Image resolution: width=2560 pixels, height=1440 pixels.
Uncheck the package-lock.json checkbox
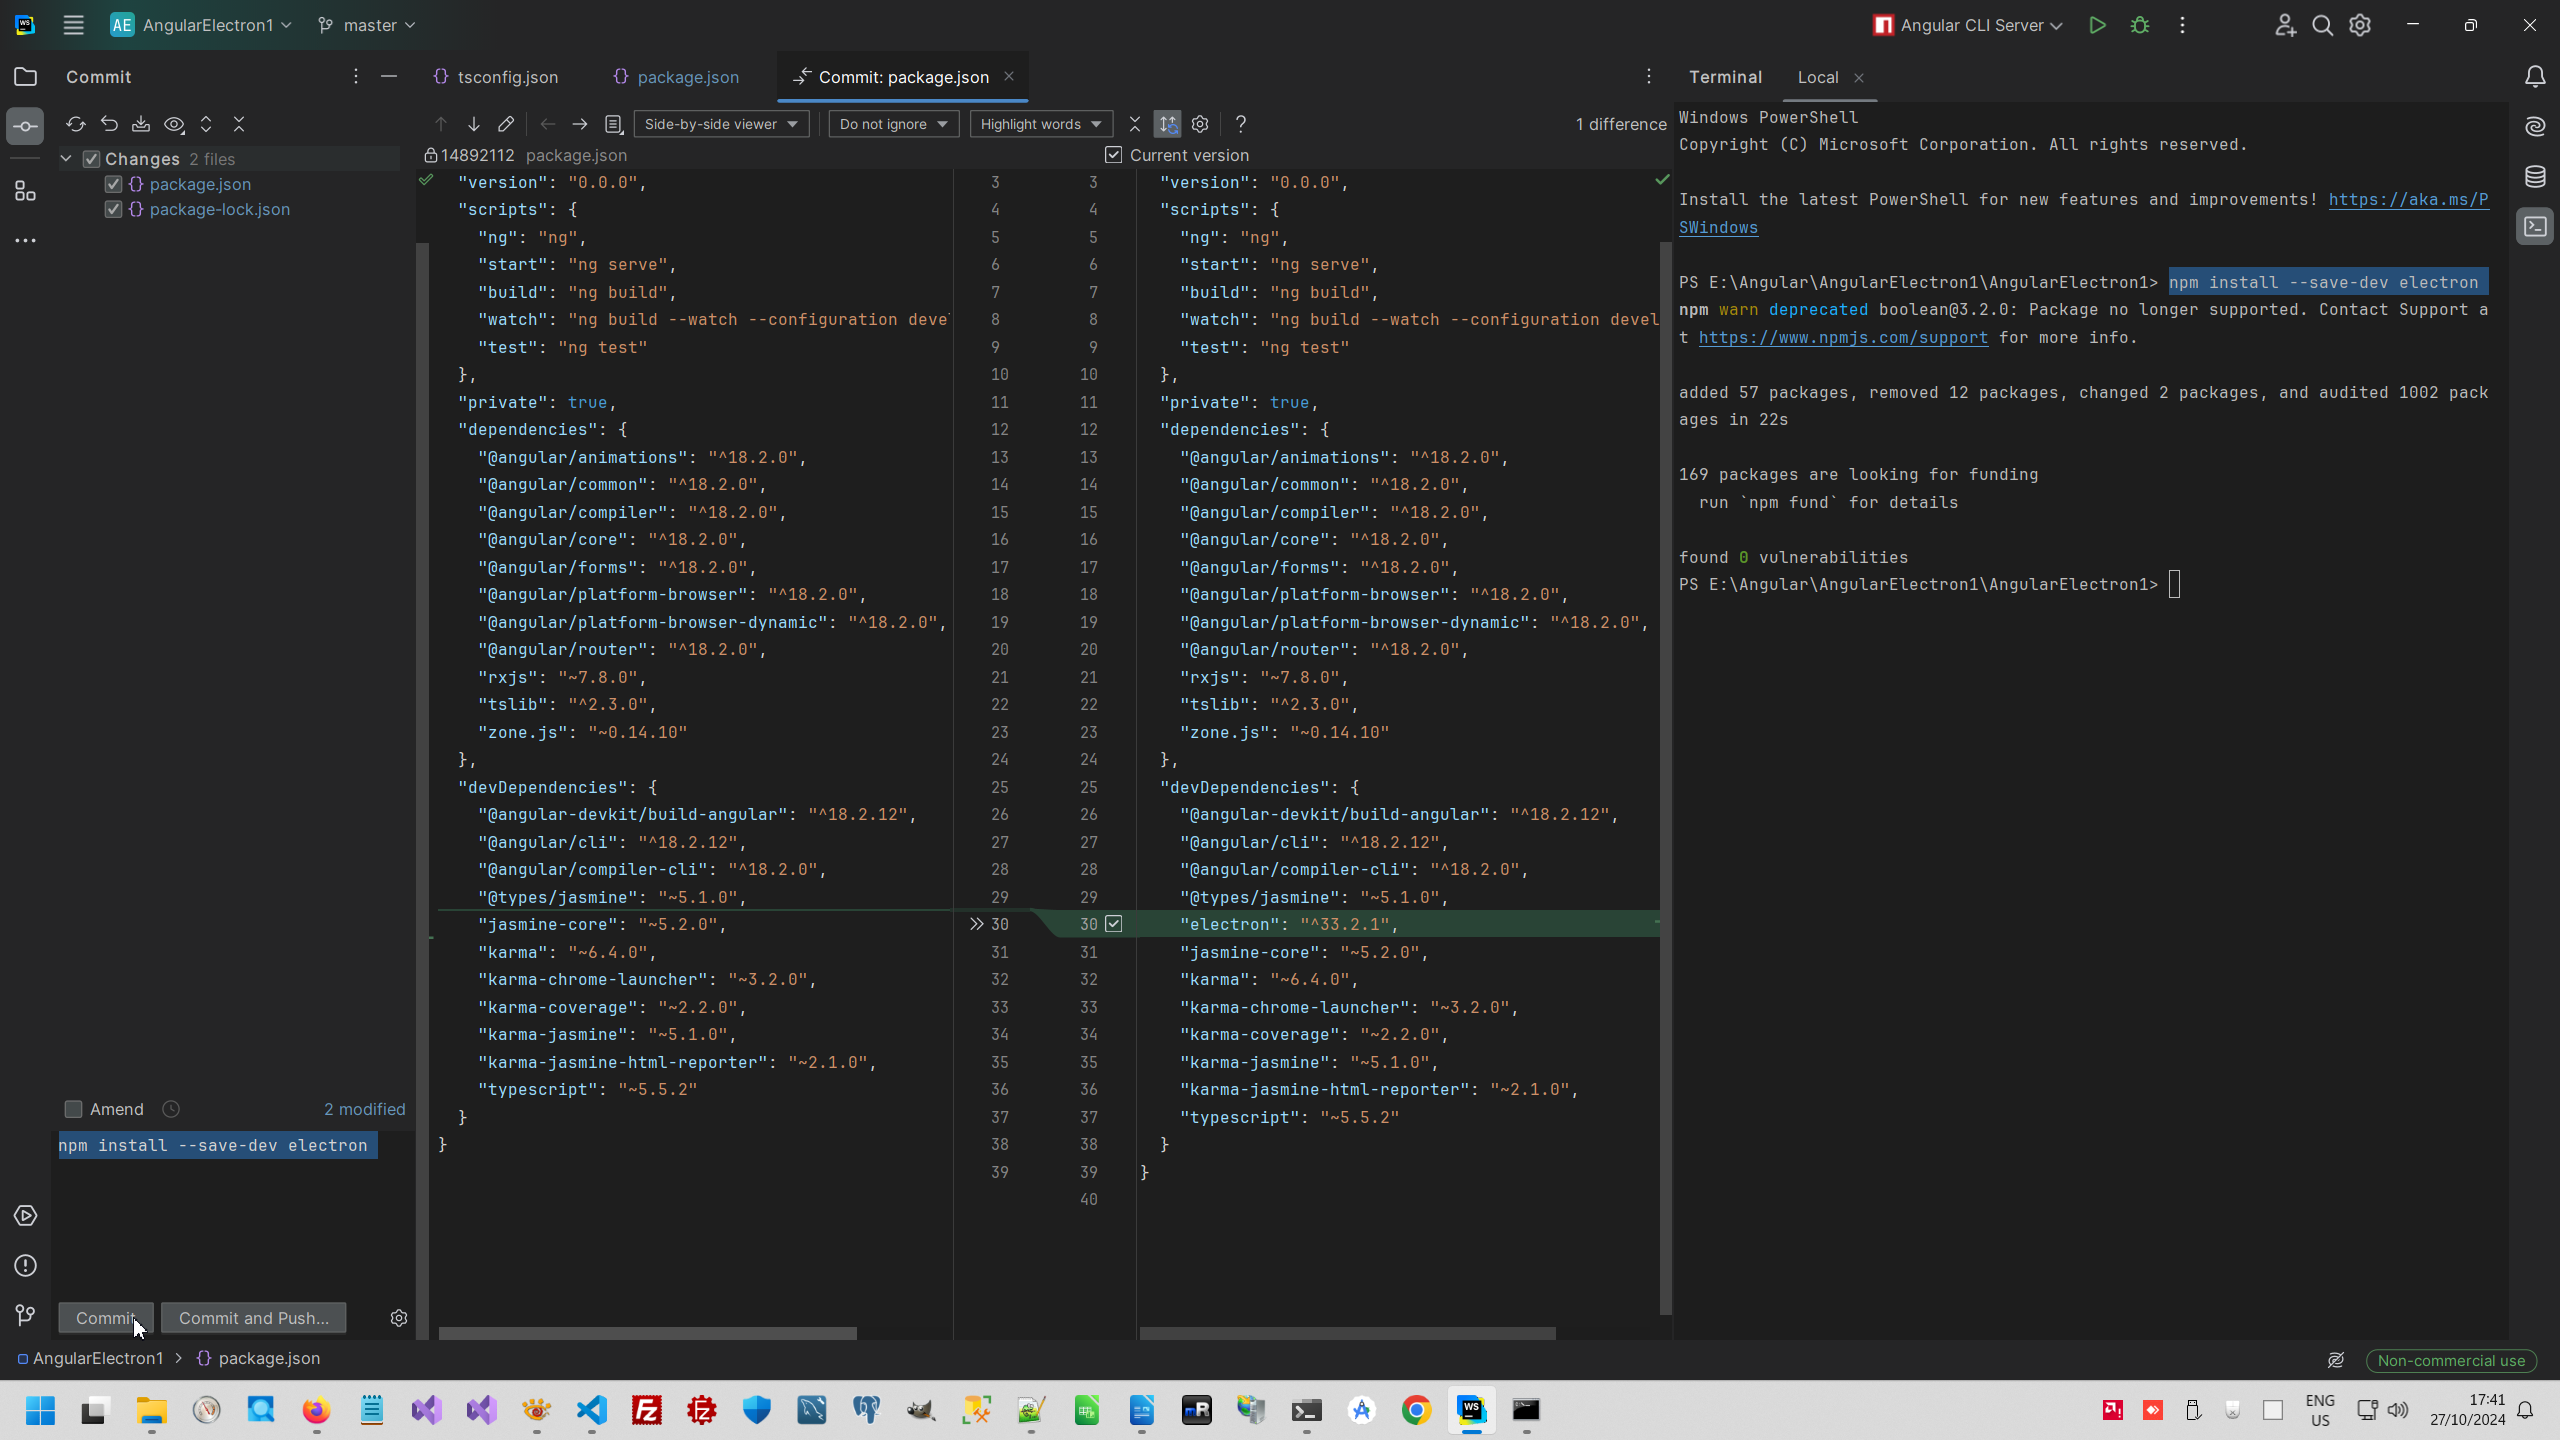point(113,209)
